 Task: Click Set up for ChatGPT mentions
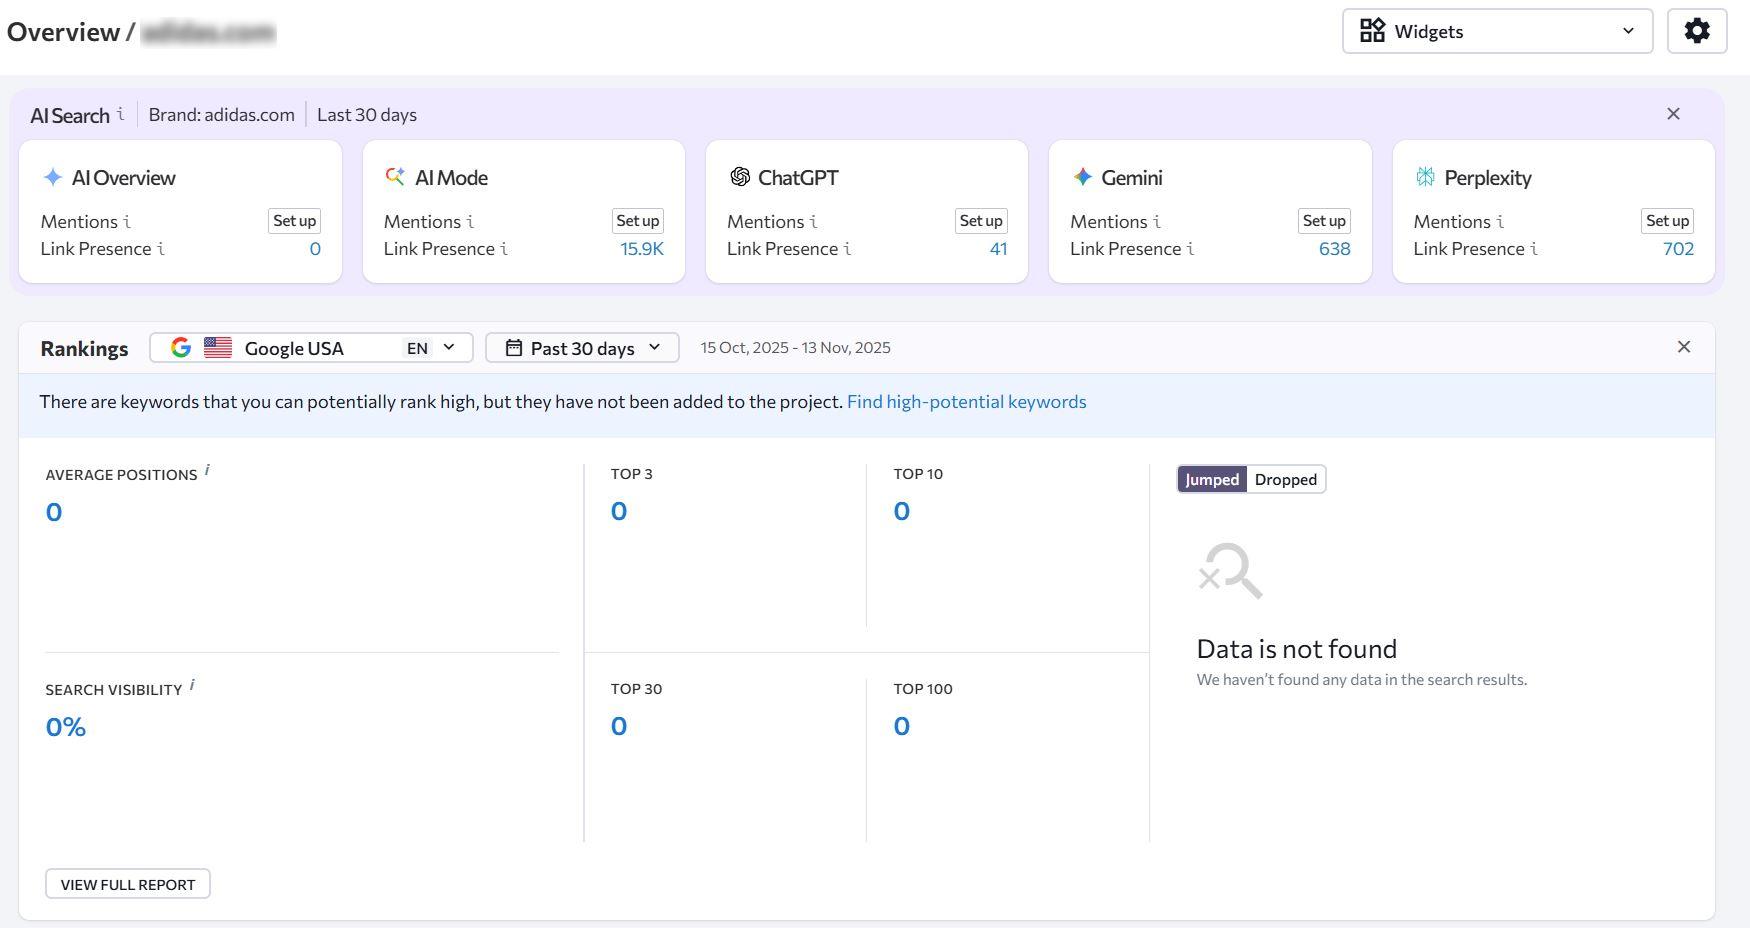pyautogui.click(x=981, y=221)
